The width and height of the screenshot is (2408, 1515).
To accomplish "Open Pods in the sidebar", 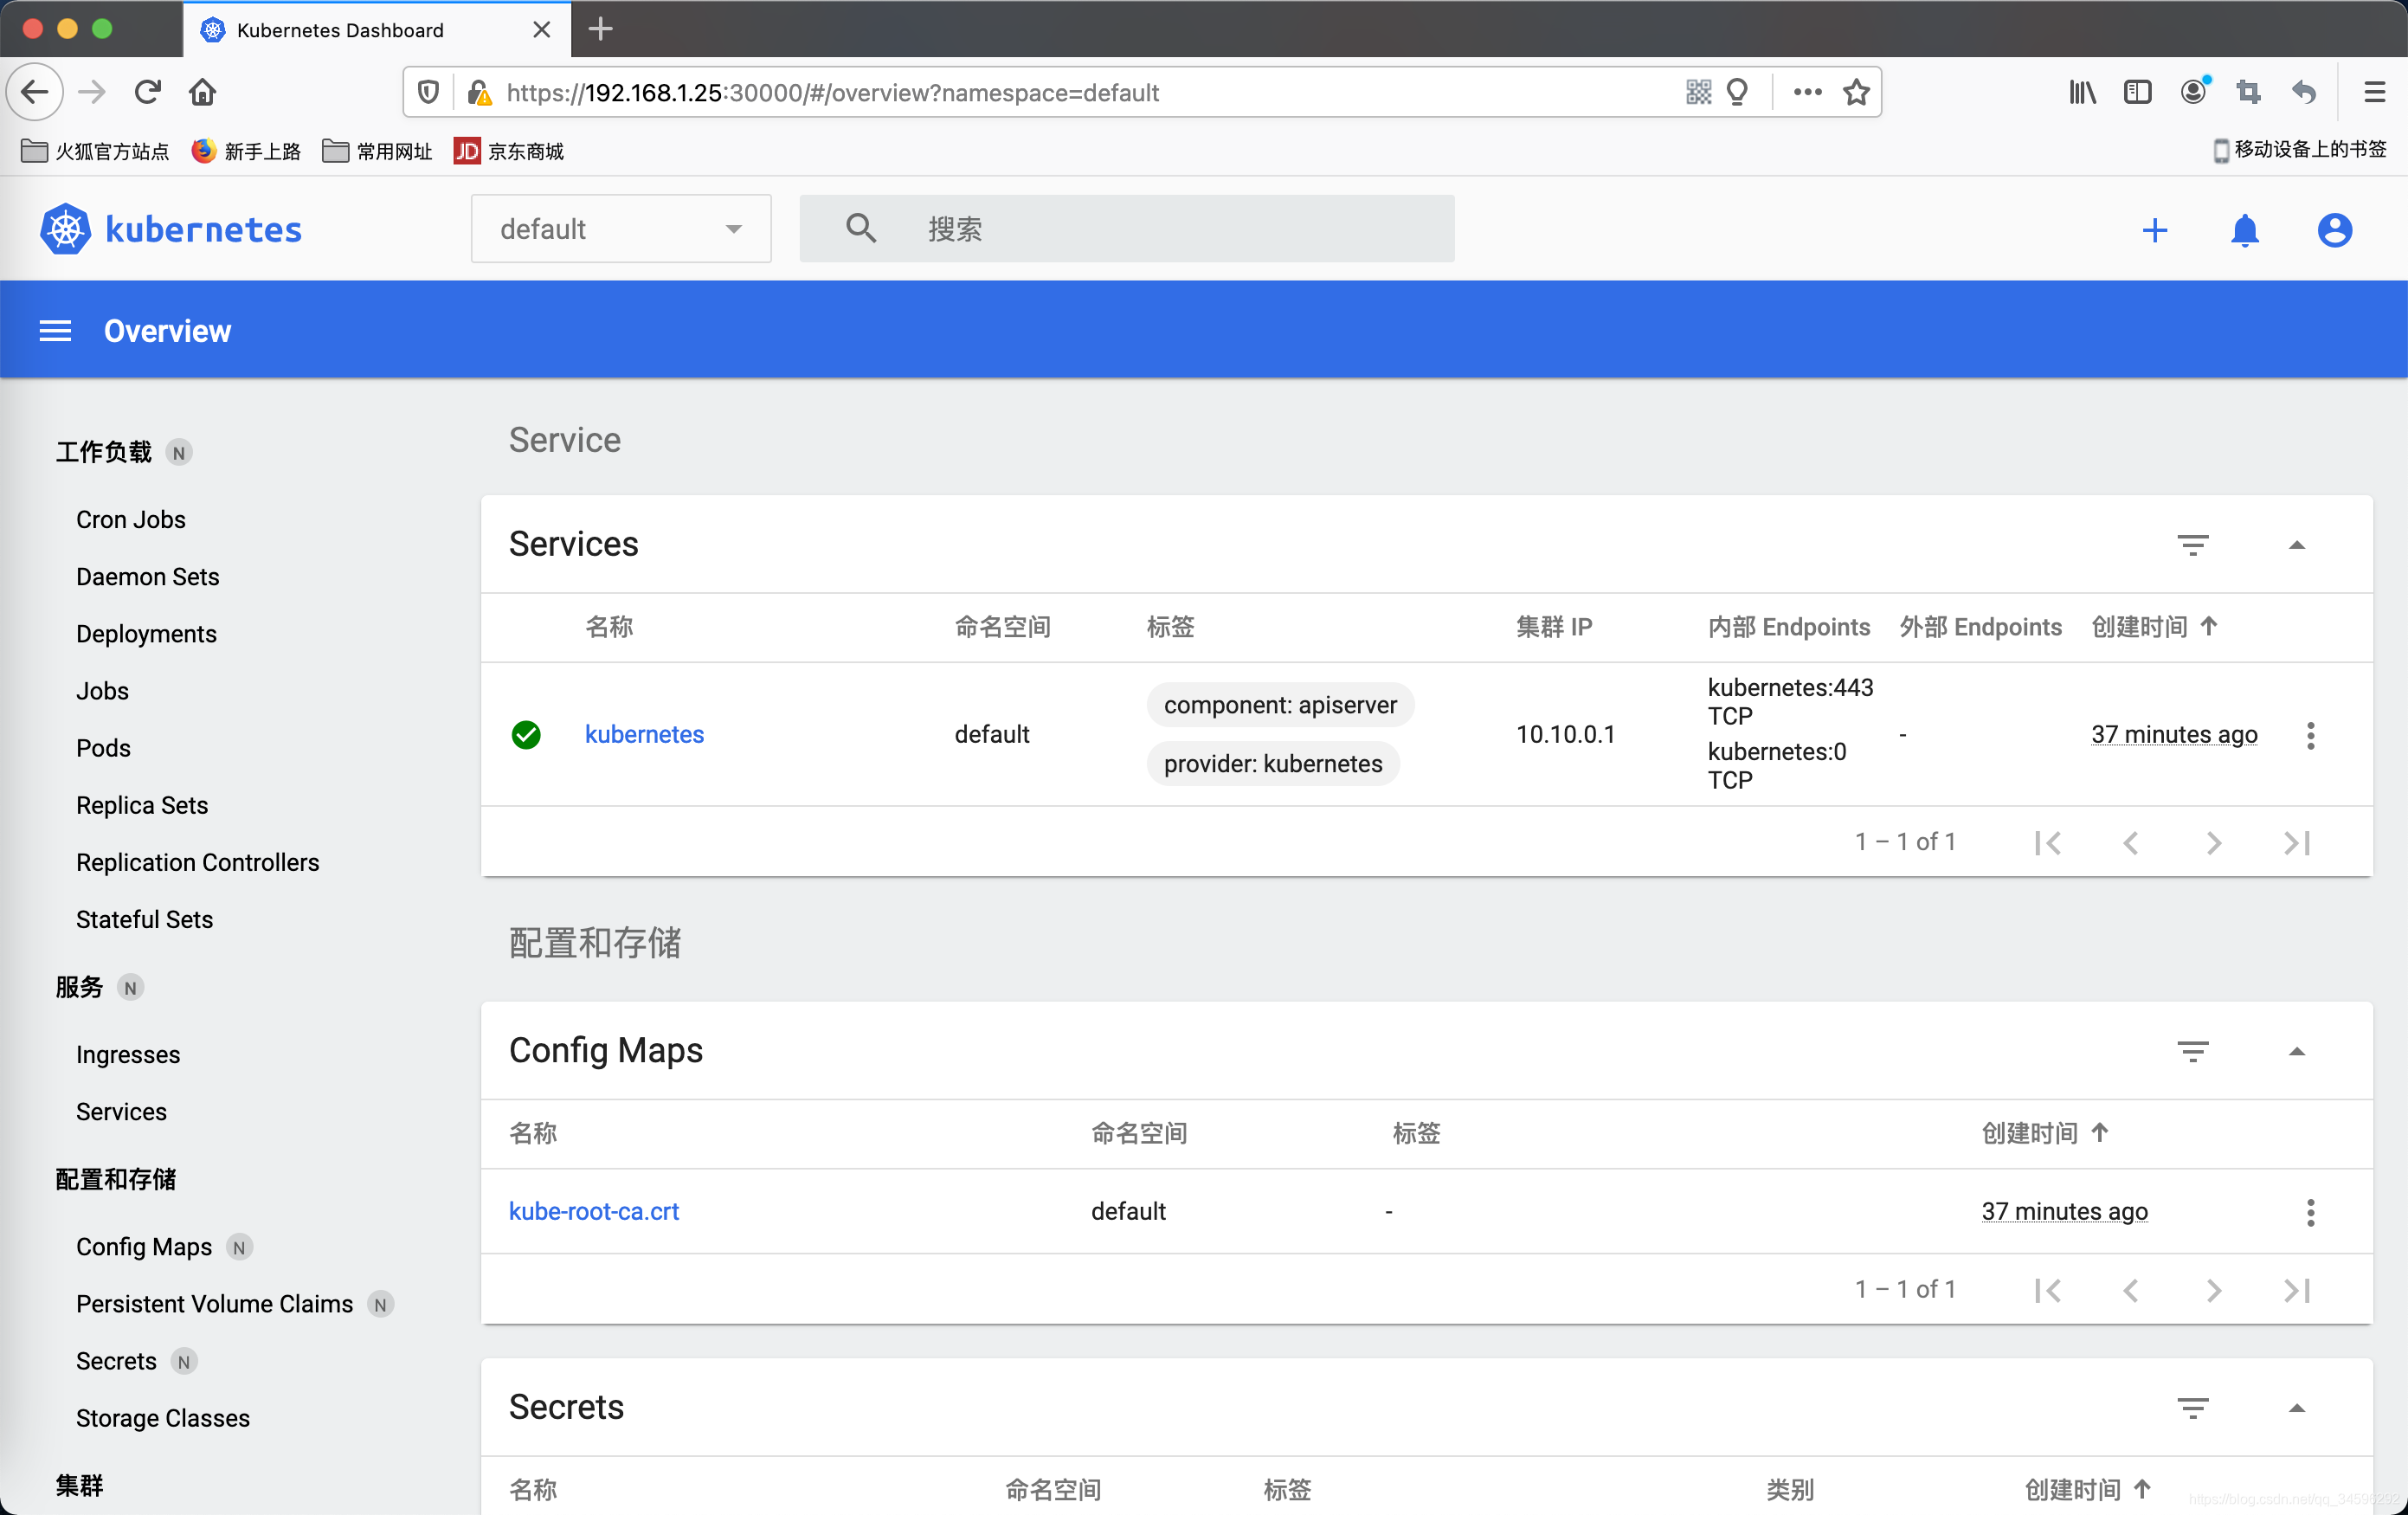I will (103, 748).
